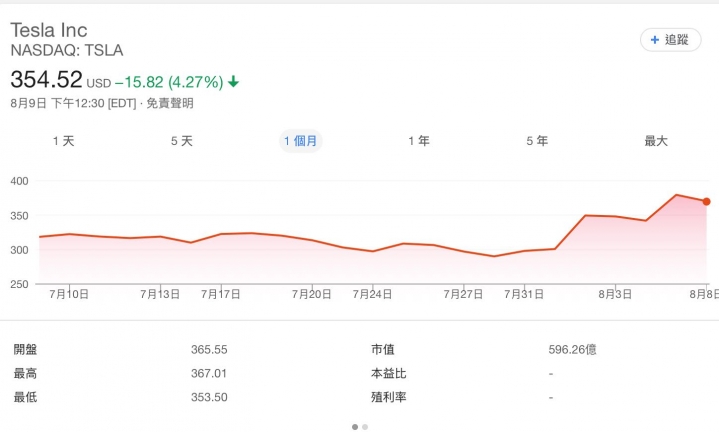Select the 1 個月 time range tab

click(301, 141)
